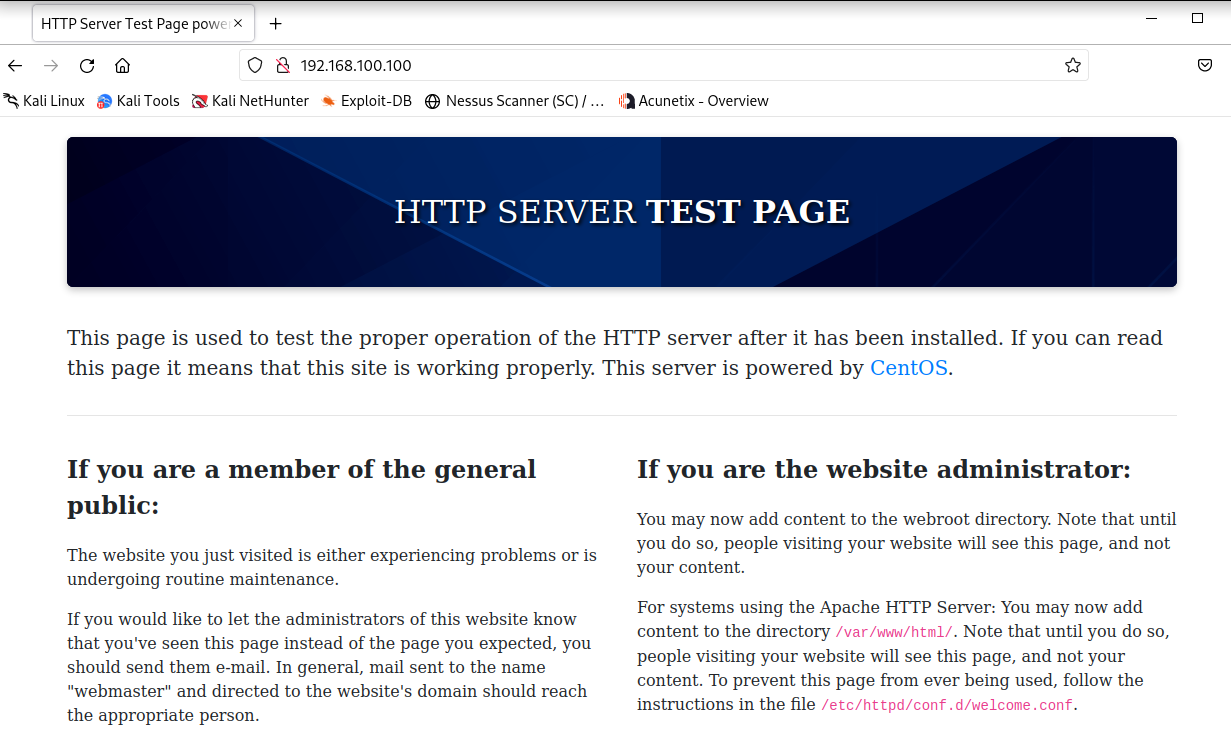Click the Forward arrow navigation button
The width and height of the screenshot is (1231, 732).
pyautogui.click(x=51, y=66)
